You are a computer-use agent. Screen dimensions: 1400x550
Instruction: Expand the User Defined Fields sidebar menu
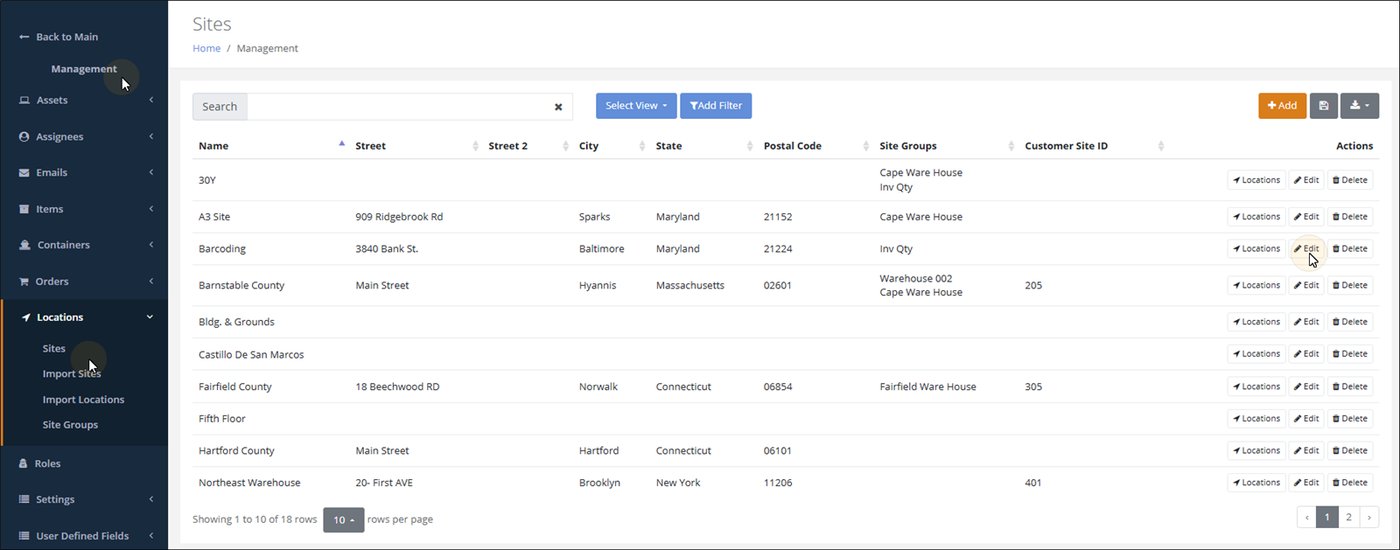pyautogui.click(x=84, y=536)
